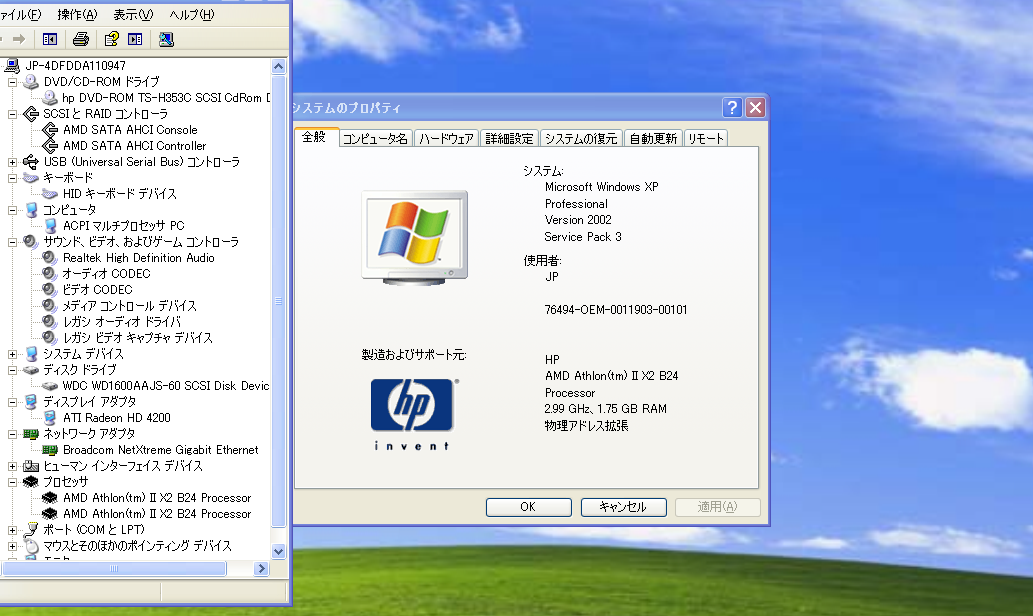Click the コンピュータ category icon
The image size is (1033, 616).
(31, 210)
